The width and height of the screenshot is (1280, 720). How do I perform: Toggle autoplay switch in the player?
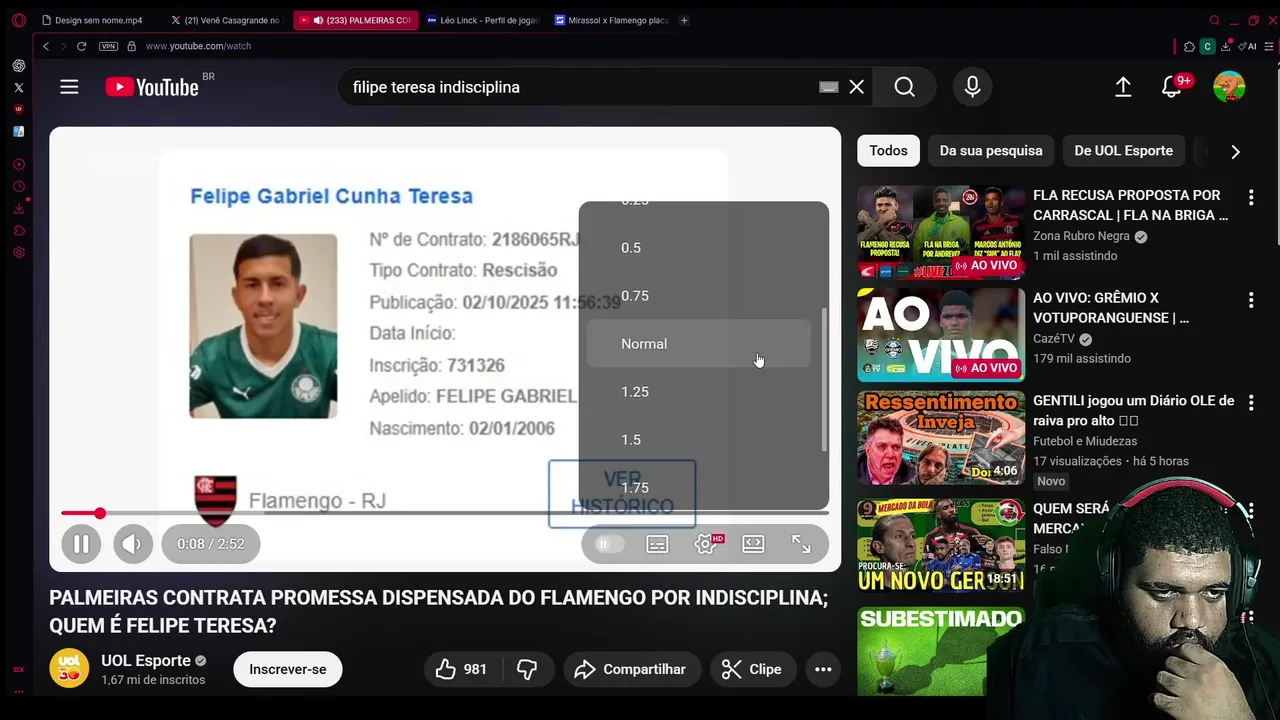pyautogui.click(x=609, y=544)
